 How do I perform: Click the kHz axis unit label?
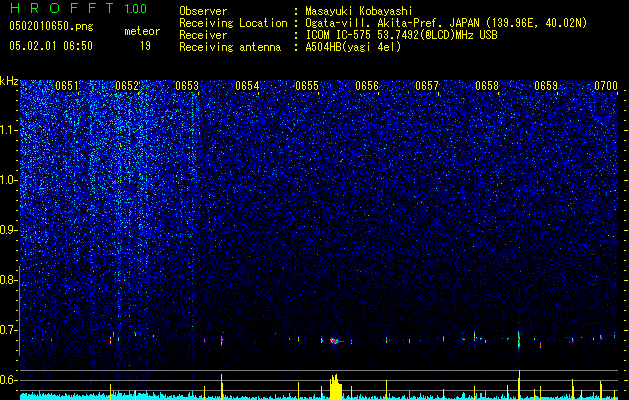pyautogui.click(x=9, y=81)
